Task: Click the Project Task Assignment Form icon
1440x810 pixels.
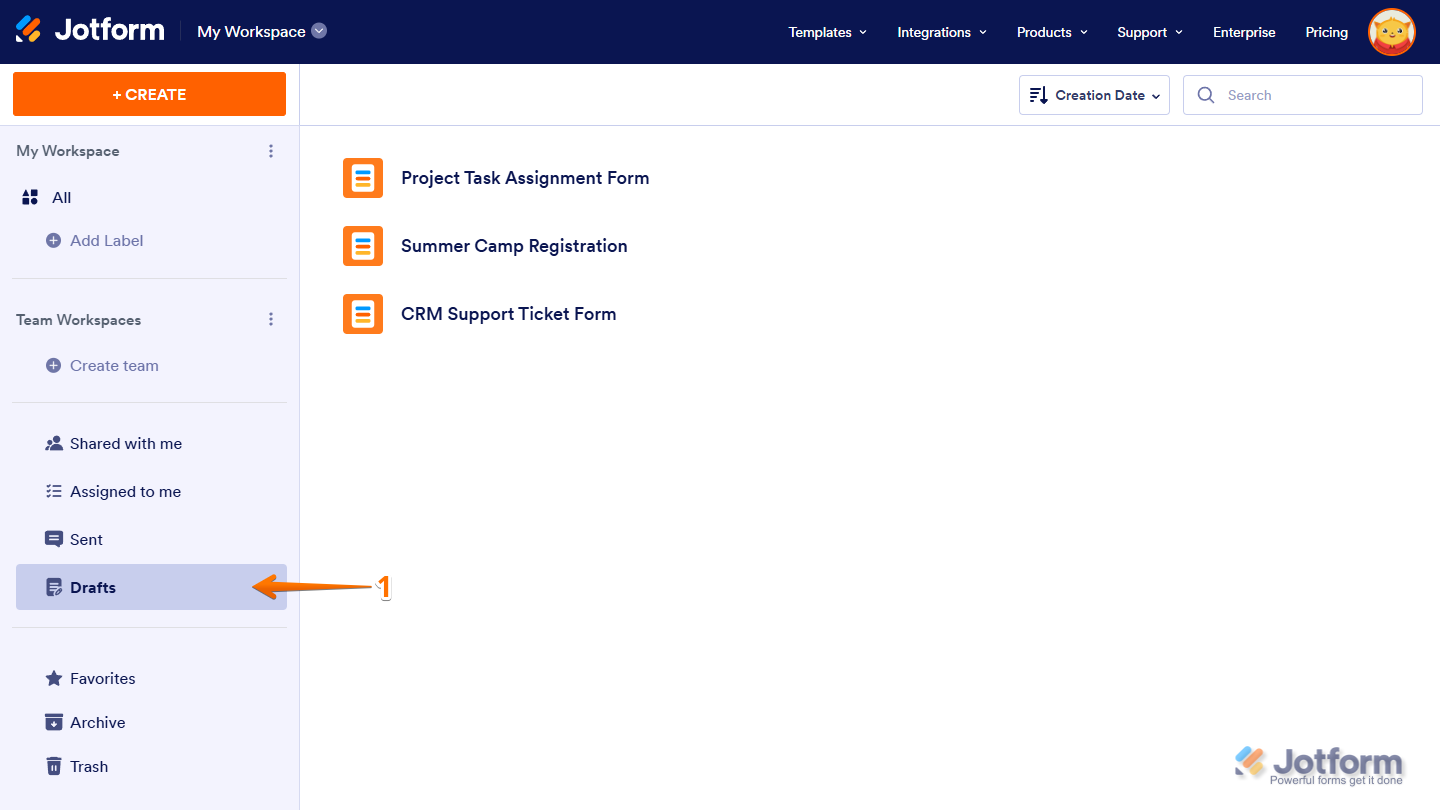Action: click(x=363, y=178)
